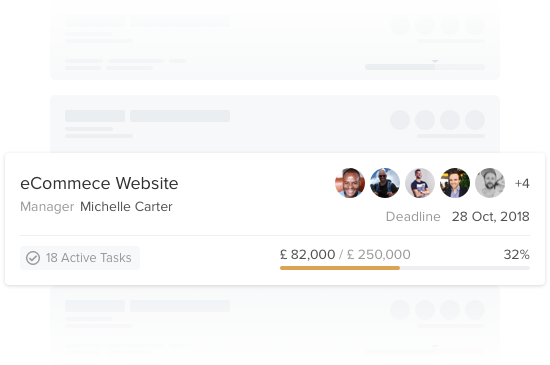Viewport: 550px width, 365px height.
Task: Select the faded placeholder project card above
Action: [x=275, y=124]
